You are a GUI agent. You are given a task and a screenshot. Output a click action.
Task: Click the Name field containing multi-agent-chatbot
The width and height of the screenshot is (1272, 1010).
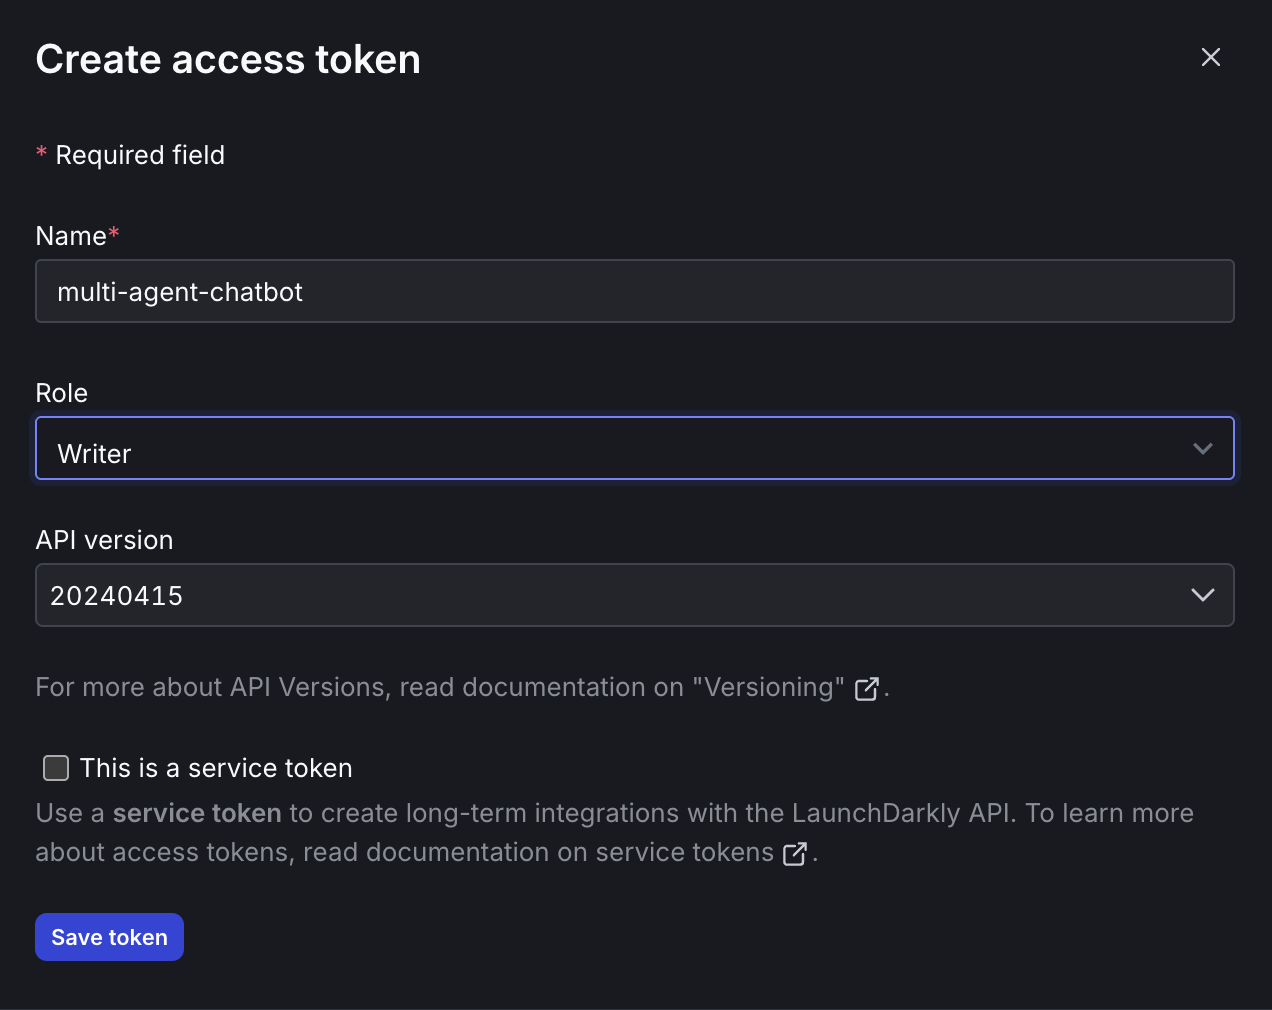pos(635,291)
